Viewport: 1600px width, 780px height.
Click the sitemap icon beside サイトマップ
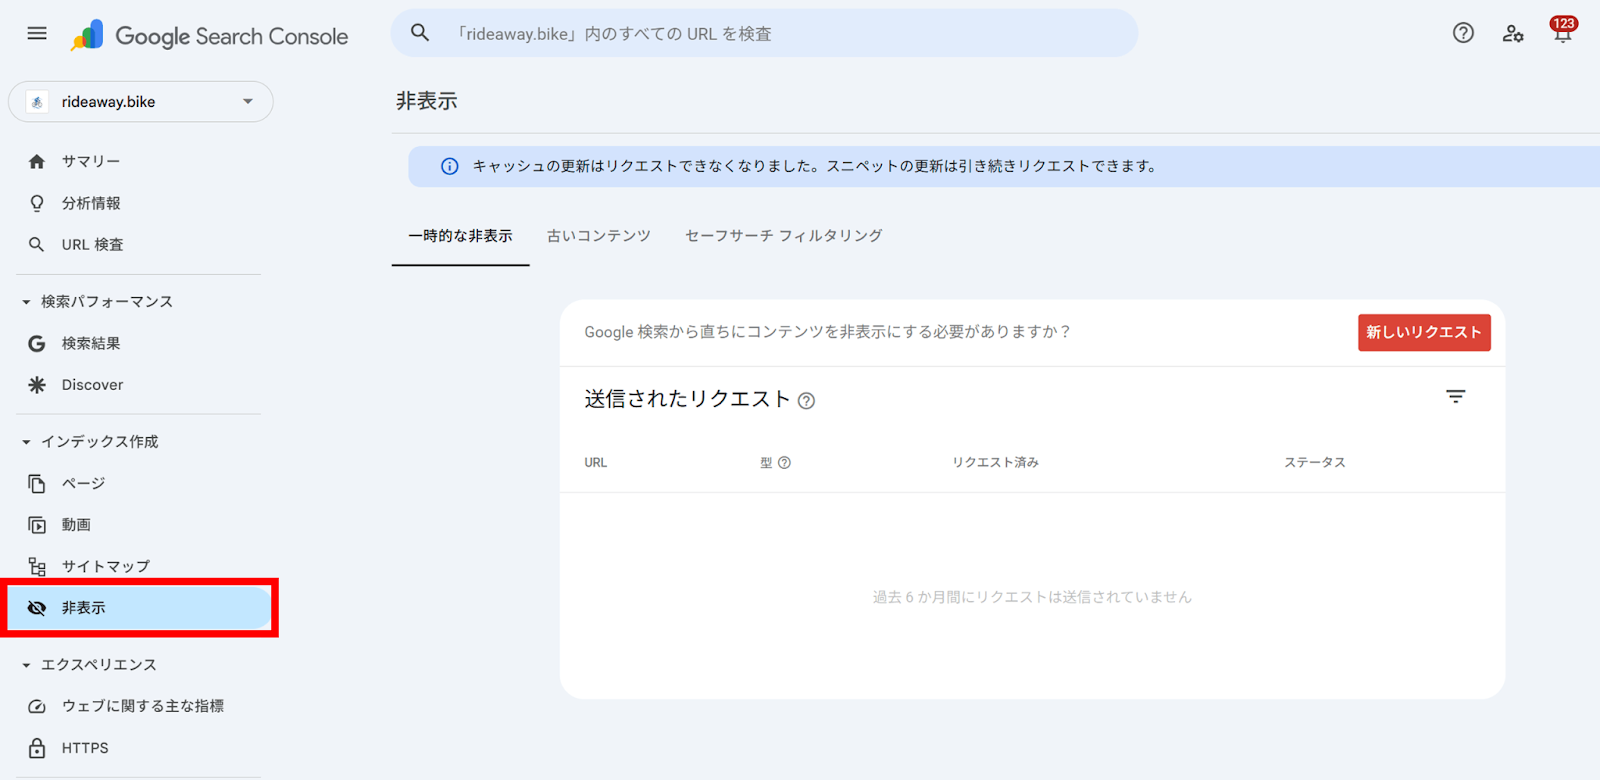point(37,567)
